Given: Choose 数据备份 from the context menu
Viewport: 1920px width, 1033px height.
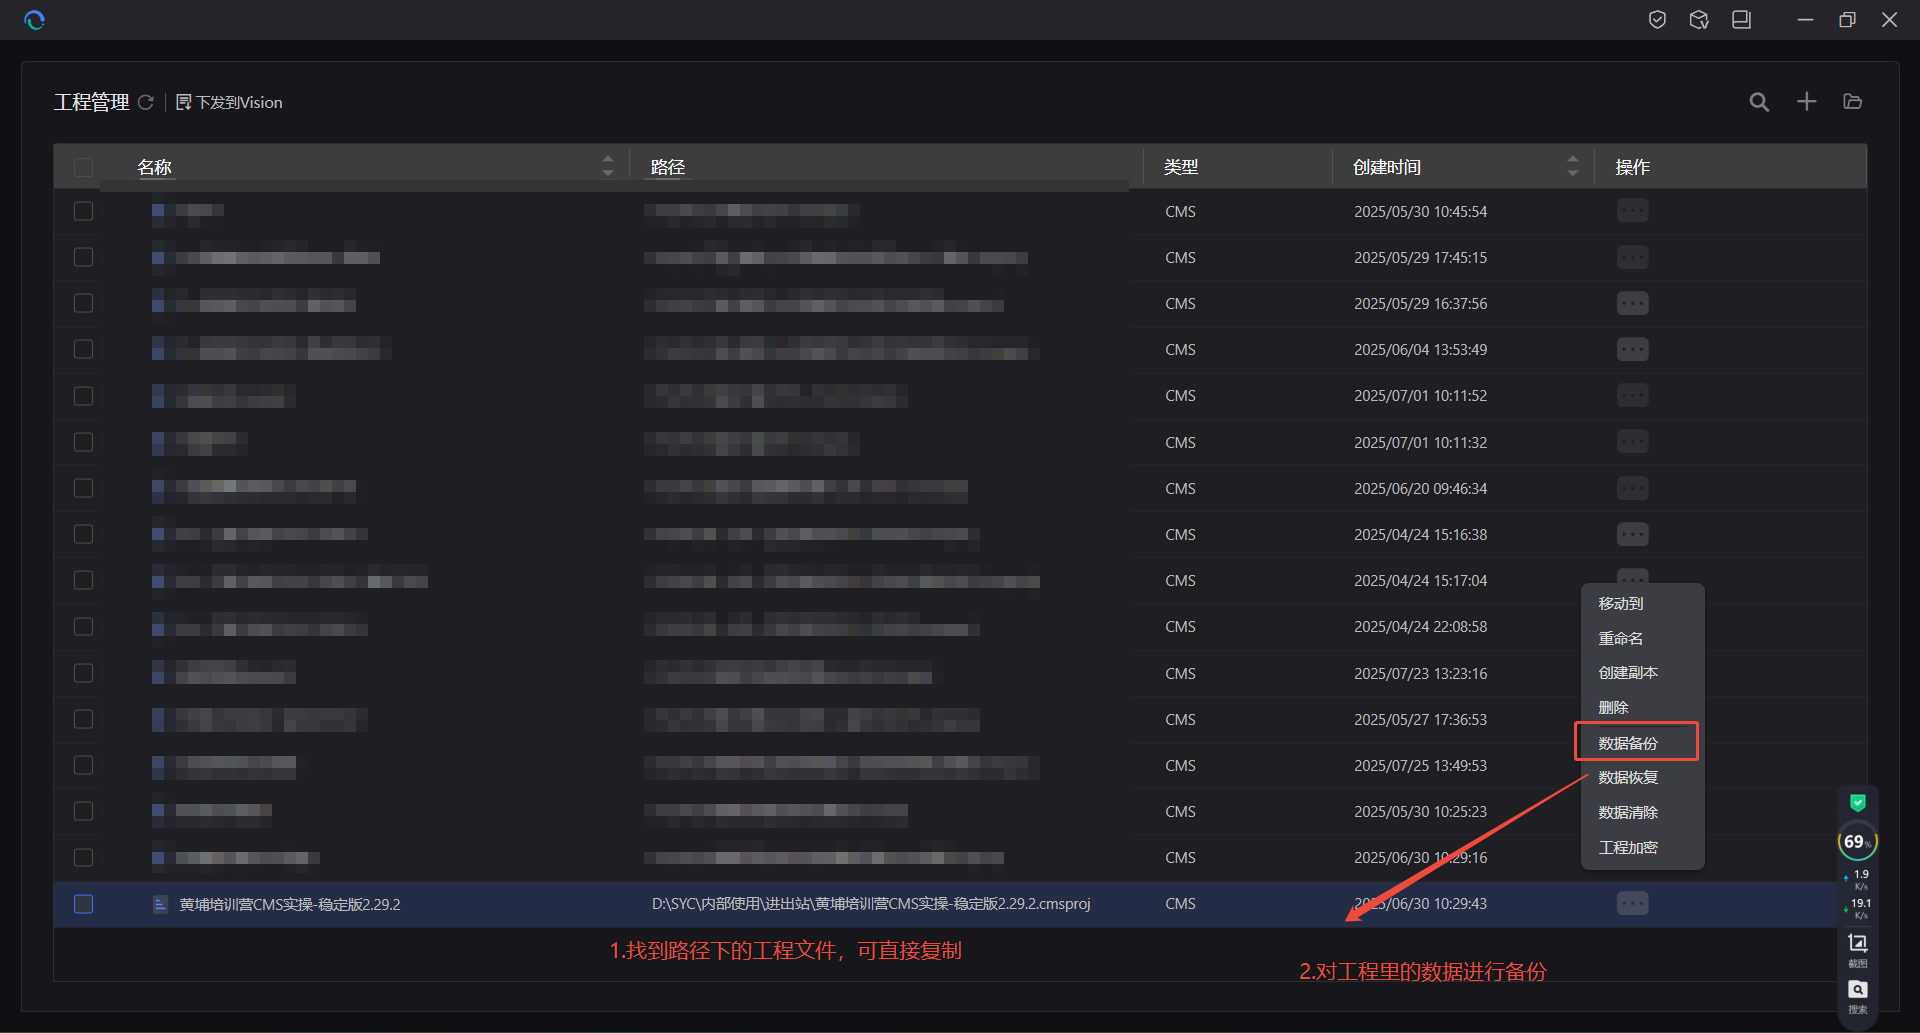Looking at the screenshot, I should (x=1628, y=743).
